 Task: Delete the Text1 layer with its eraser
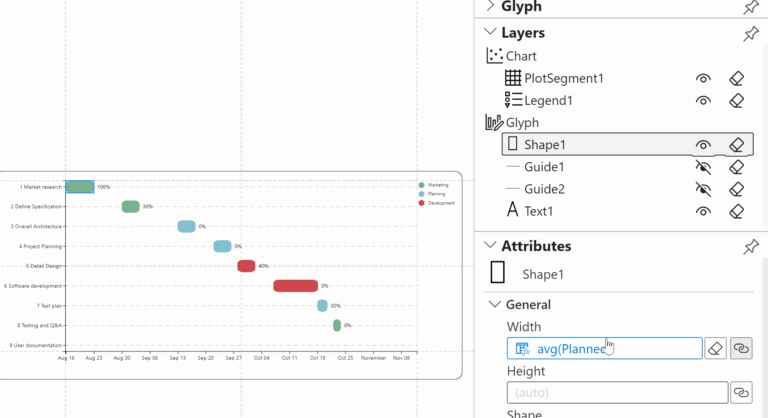tap(736, 211)
